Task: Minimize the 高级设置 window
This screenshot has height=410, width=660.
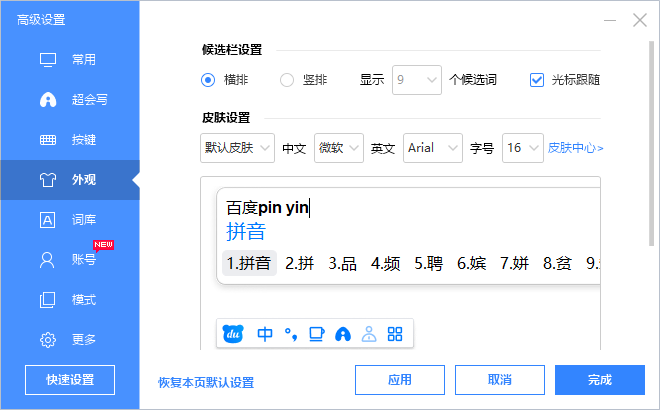Action: coord(610,20)
